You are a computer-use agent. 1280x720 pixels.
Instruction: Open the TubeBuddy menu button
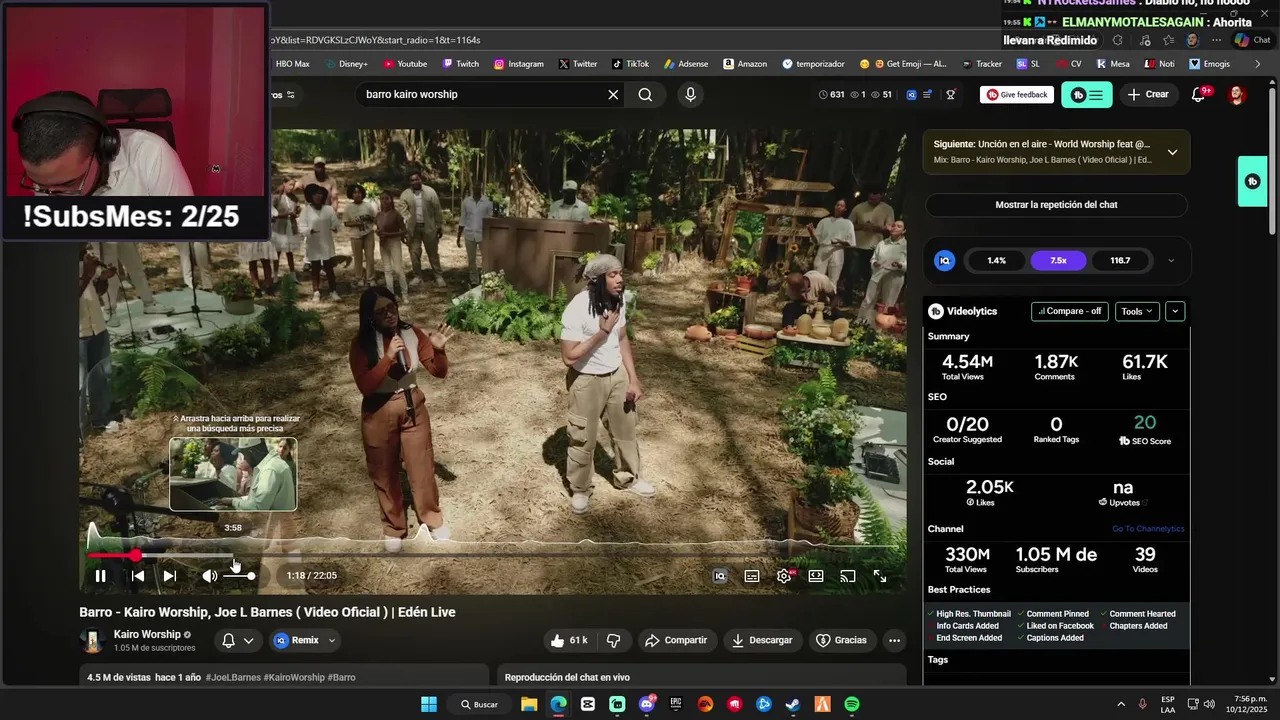[1086, 95]
